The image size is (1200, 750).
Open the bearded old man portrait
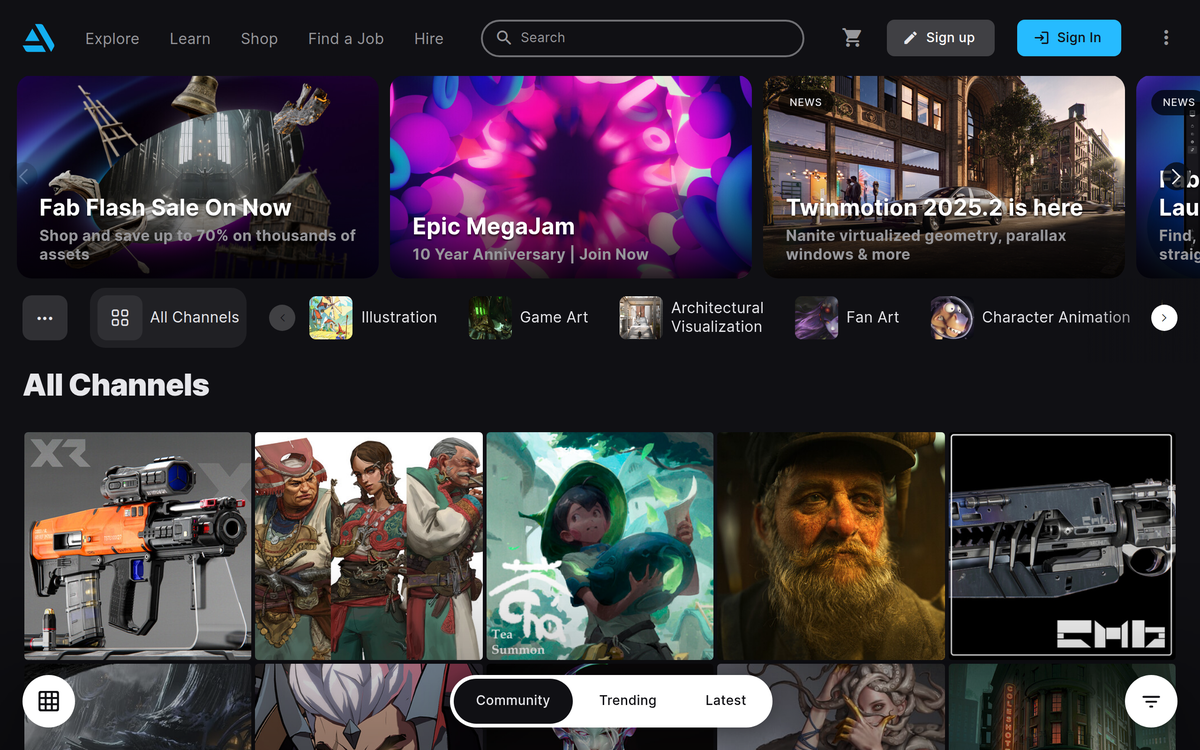tap(831, 546)
